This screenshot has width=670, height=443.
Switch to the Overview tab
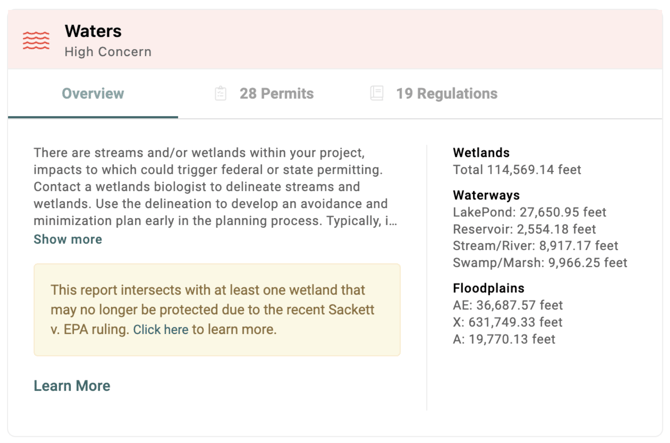coord(93,94)
